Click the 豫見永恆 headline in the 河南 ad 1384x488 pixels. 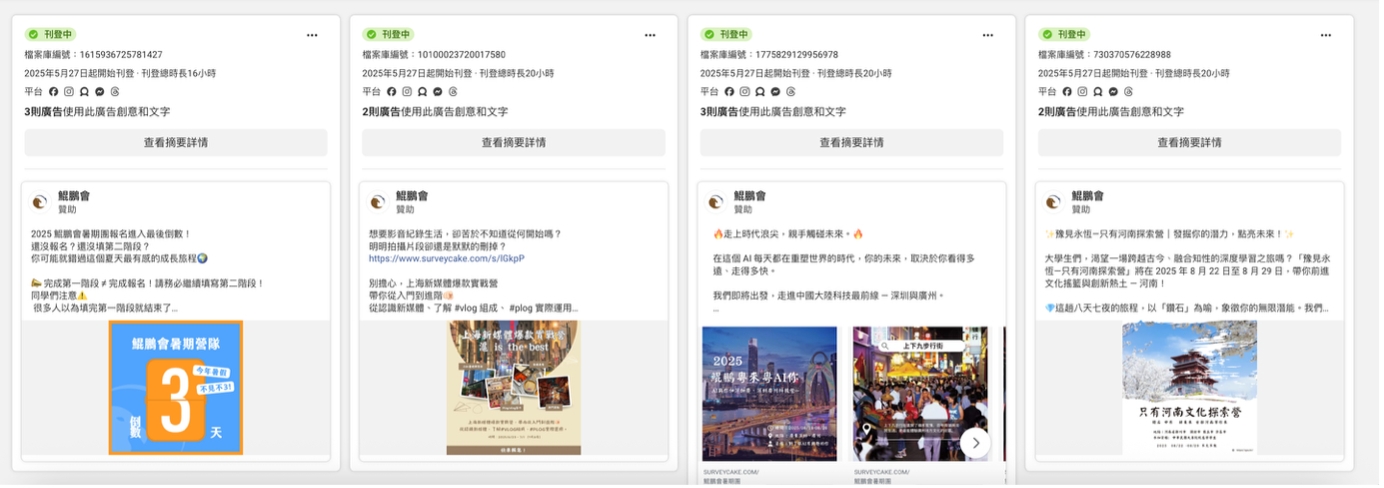1172,233
